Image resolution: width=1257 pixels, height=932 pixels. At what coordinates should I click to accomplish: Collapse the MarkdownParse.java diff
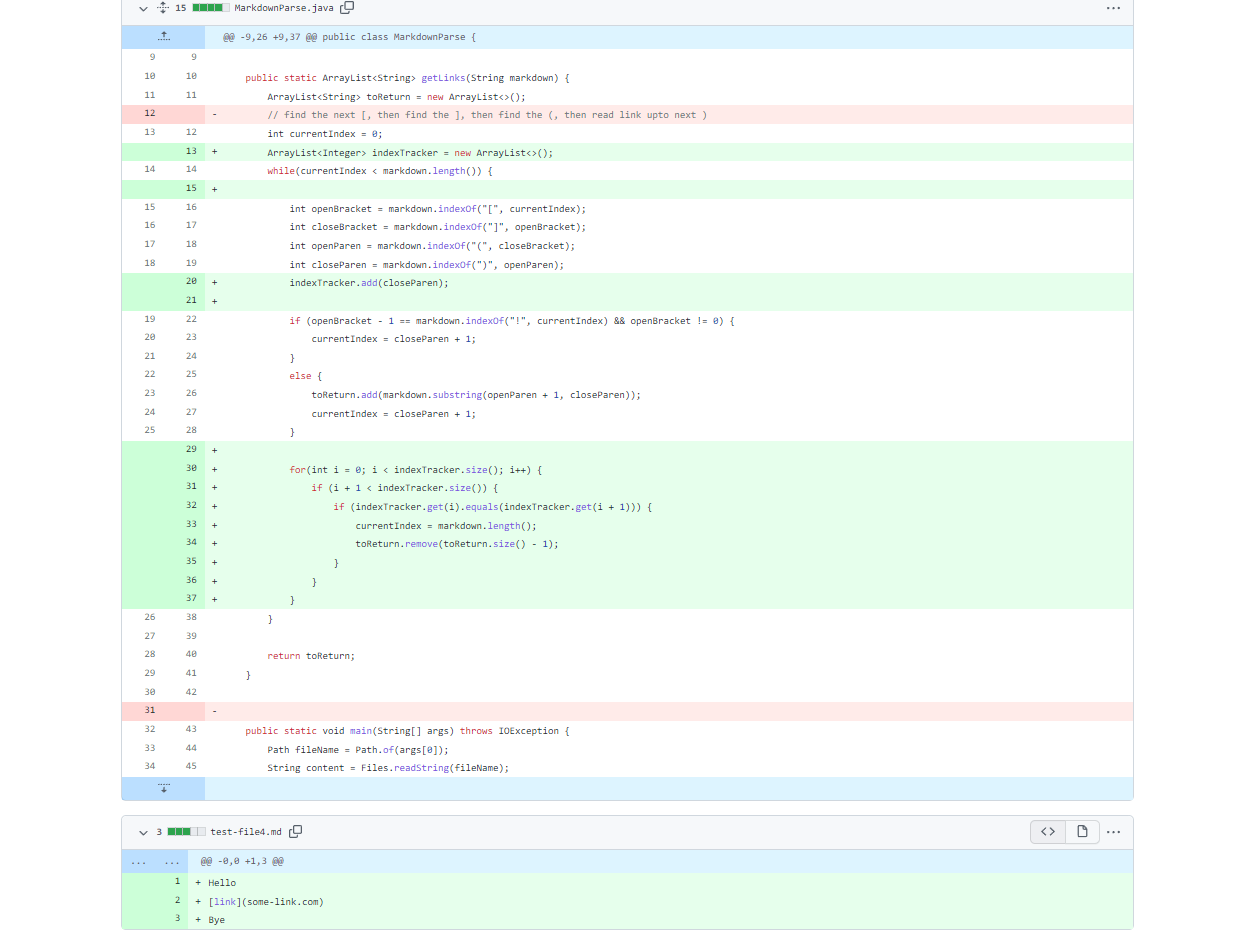[143, 8]
